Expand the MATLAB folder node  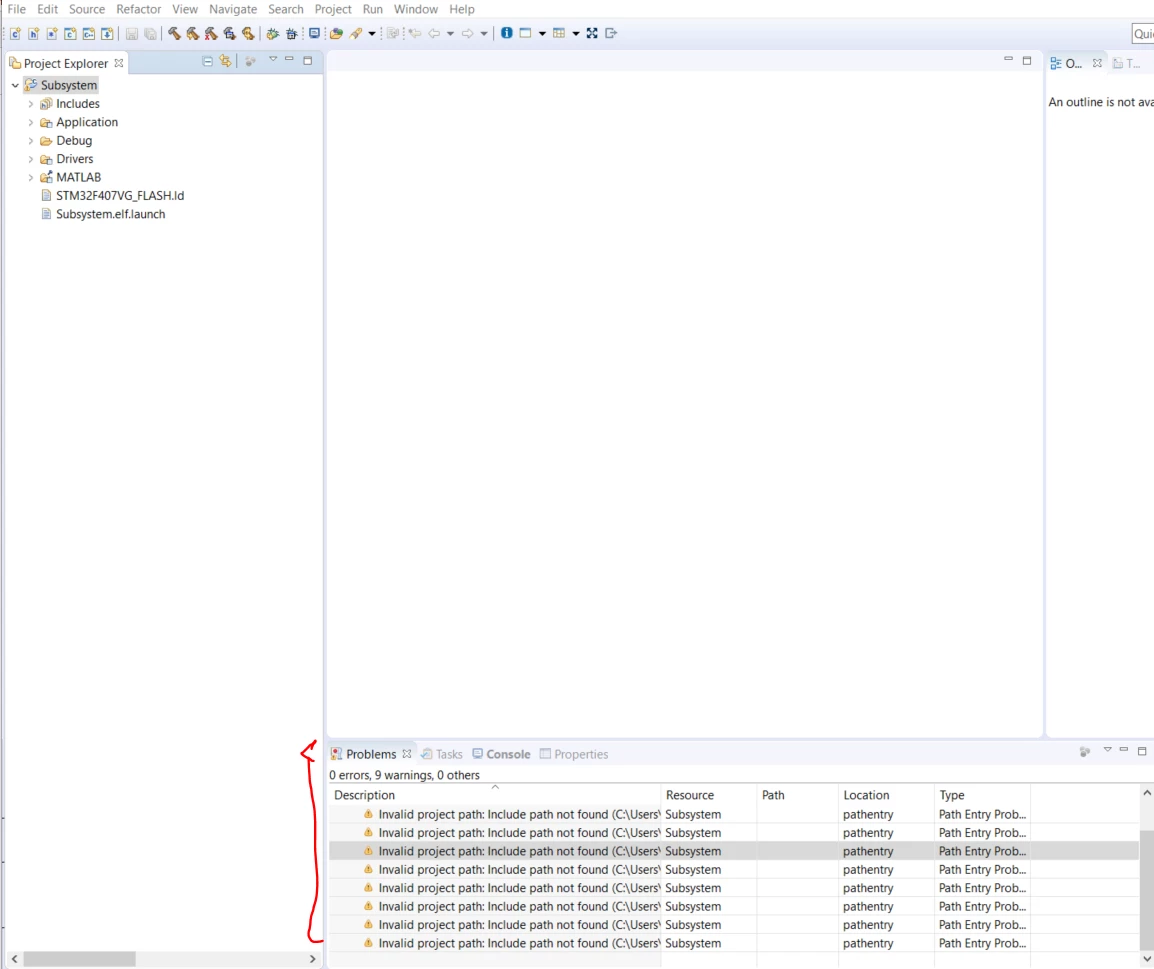pos(31,177)
